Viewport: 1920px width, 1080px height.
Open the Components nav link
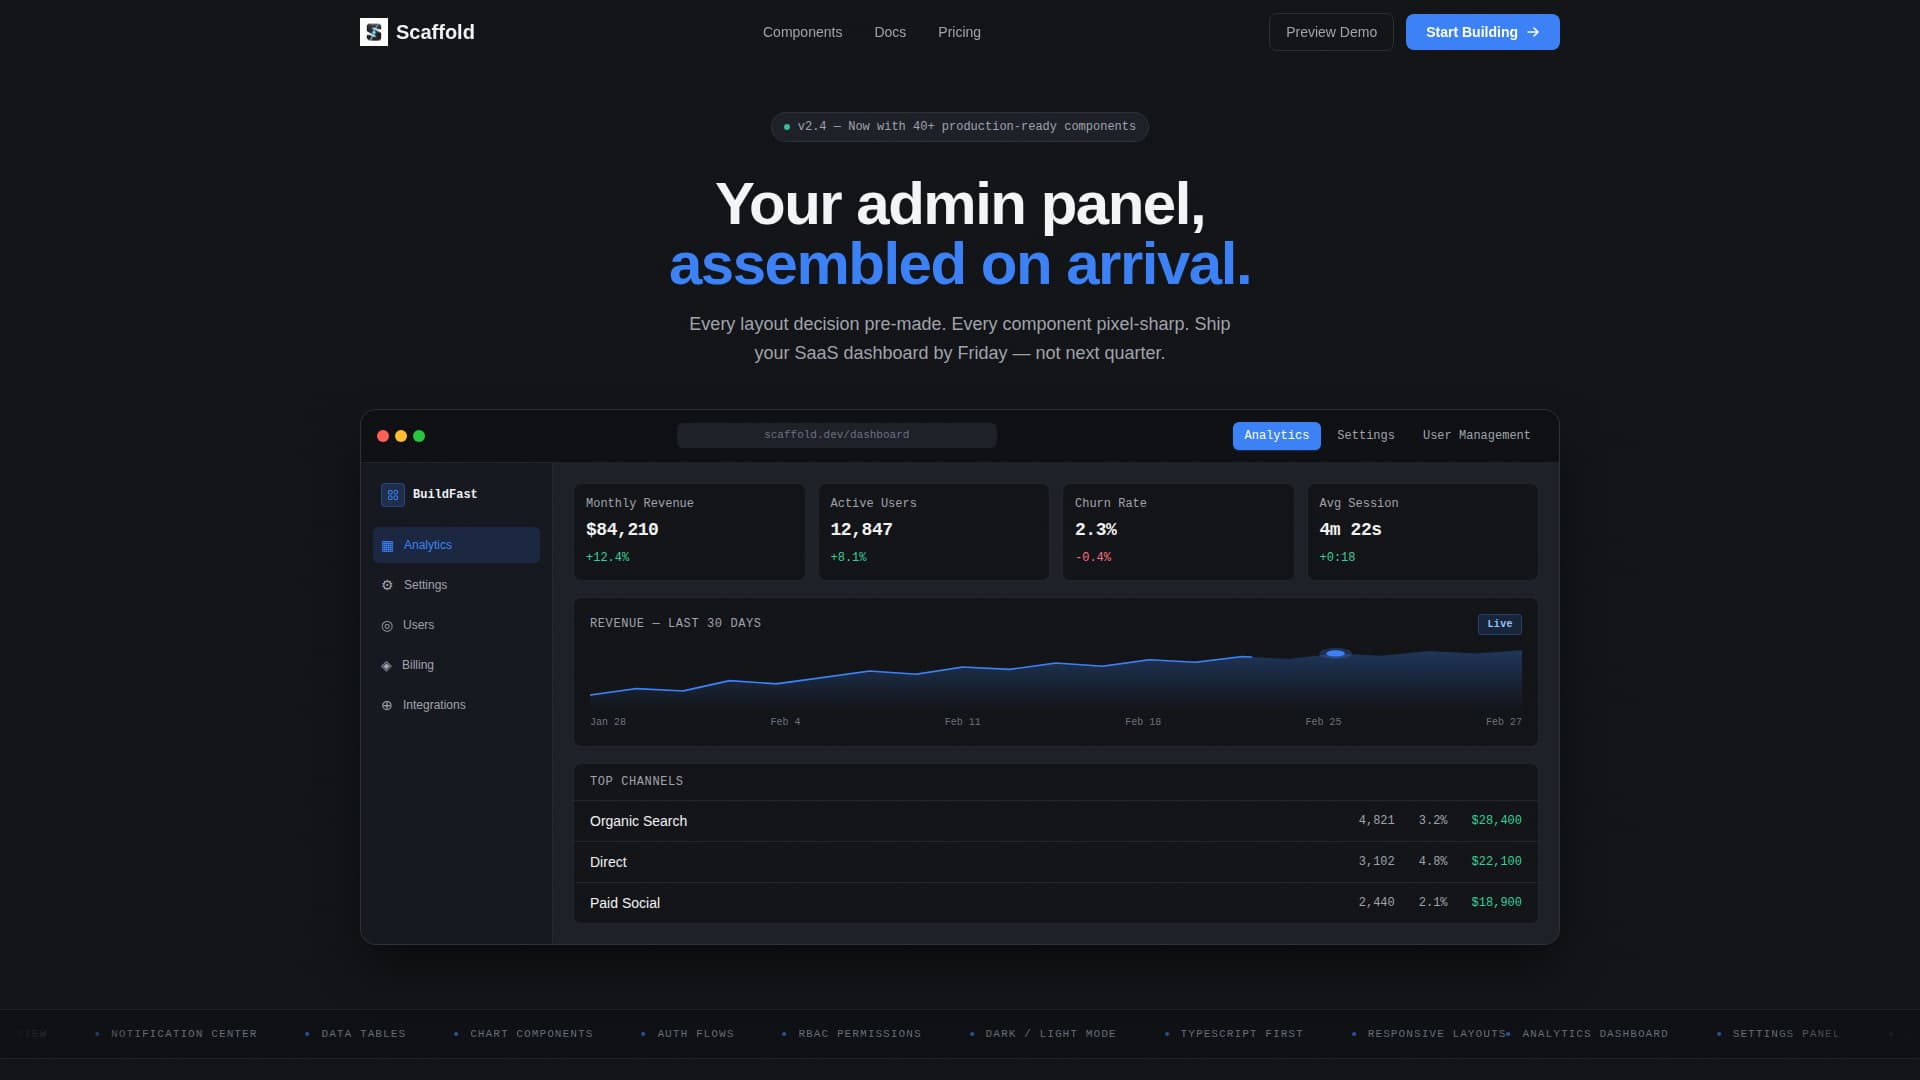(x=802, y=32)
